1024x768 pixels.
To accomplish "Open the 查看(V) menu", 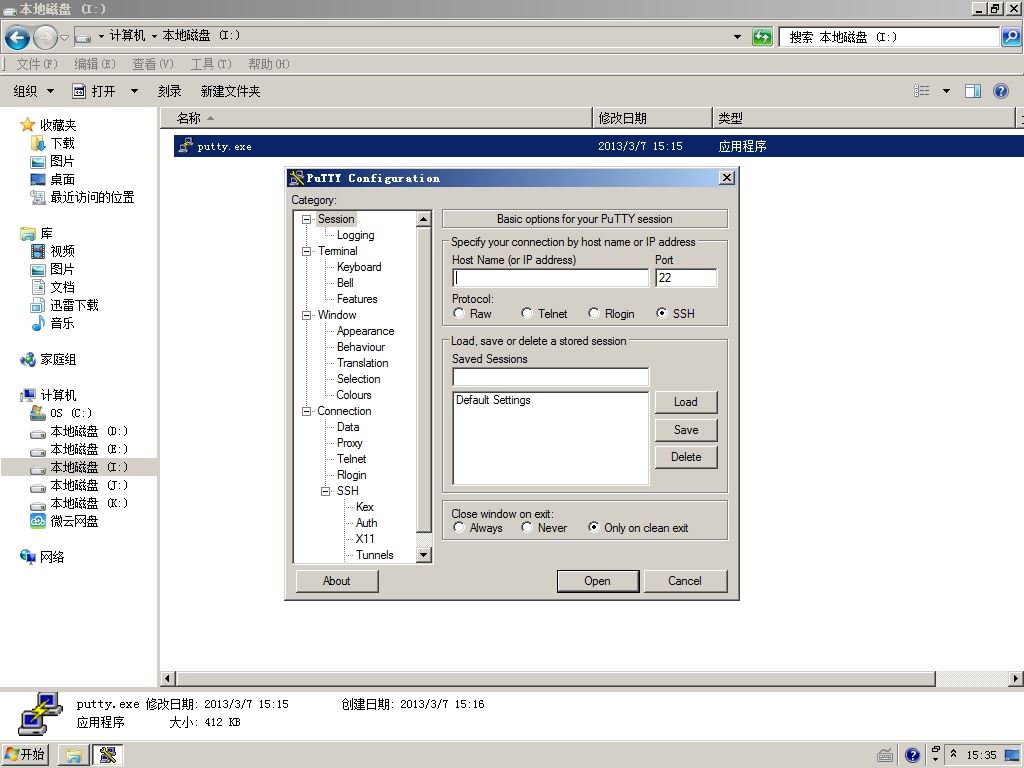I will 153,64.
